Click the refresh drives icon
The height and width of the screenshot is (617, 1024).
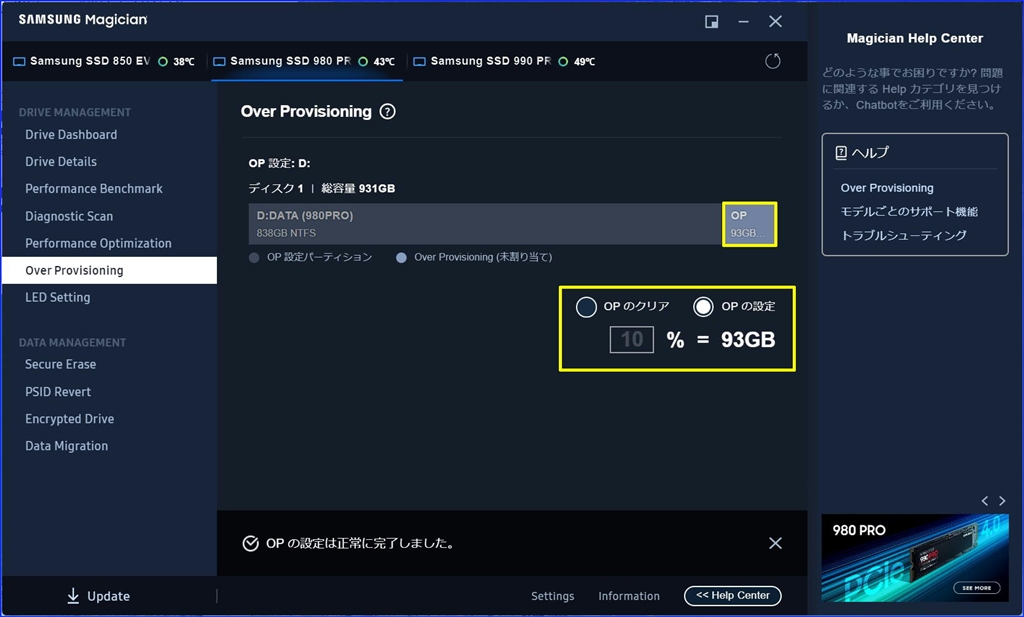click(x=773, y=61)
